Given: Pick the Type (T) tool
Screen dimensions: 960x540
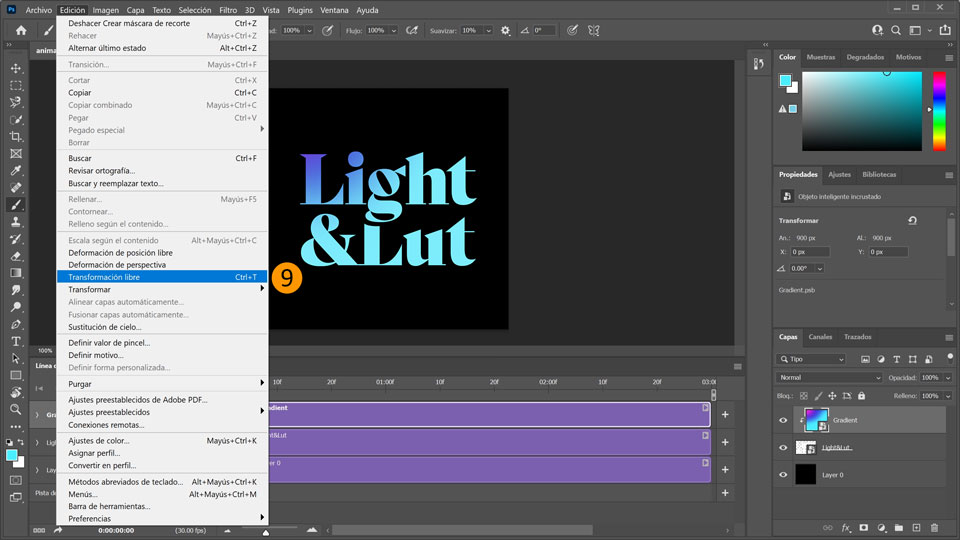Looking at the screenshot, I should click(x=16, y=341).
